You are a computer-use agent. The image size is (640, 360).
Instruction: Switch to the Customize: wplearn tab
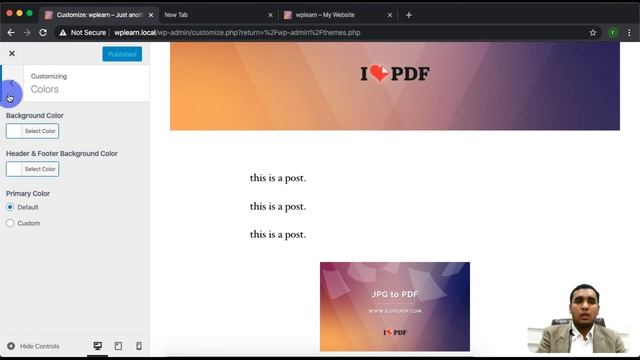(99, 15)
